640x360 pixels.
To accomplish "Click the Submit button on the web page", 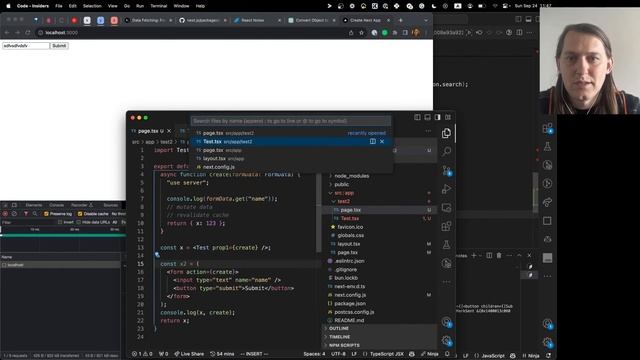I will point(59,46).
